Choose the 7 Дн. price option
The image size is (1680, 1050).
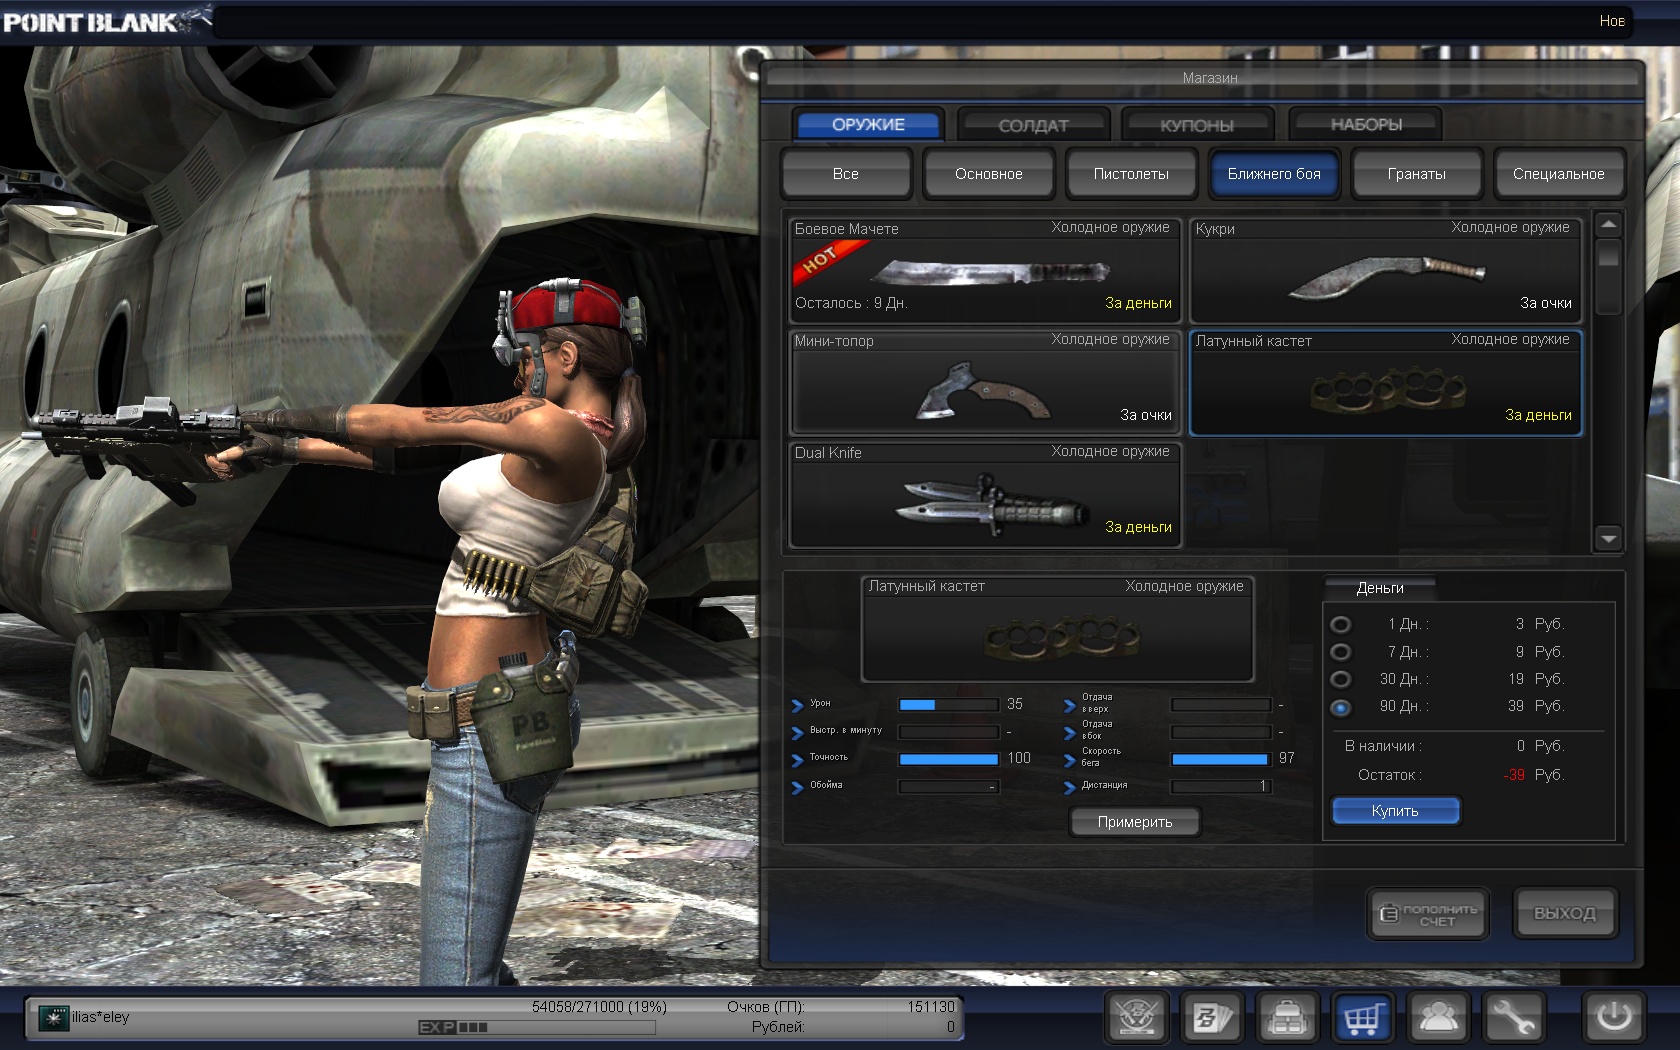tap(1341, 652)
